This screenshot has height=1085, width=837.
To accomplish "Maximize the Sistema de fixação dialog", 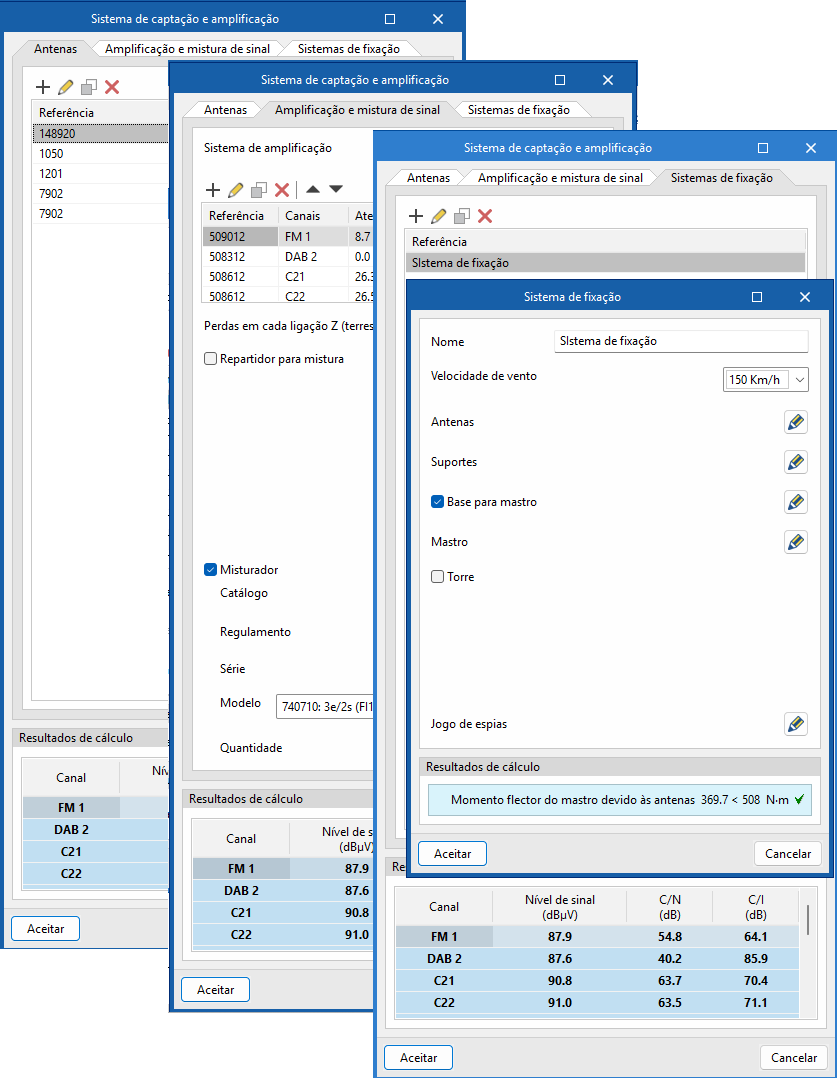I will tap(757, 297).
